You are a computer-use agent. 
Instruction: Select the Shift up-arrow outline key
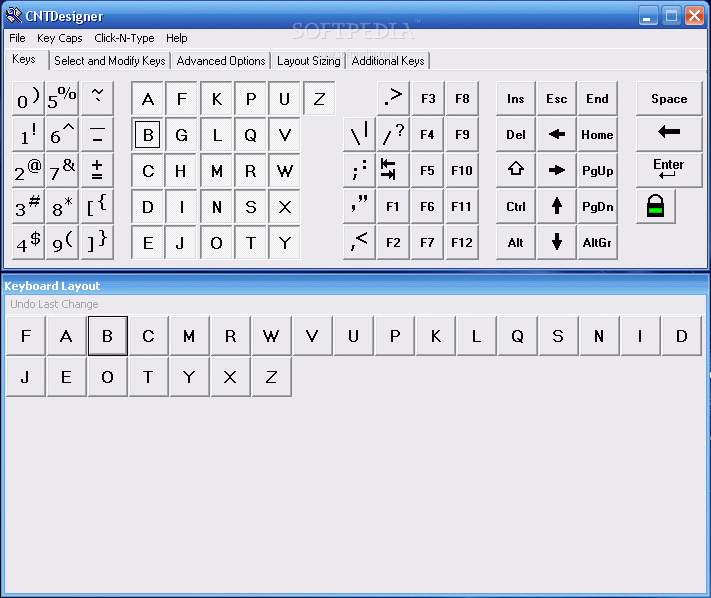(x=516, y=170)
